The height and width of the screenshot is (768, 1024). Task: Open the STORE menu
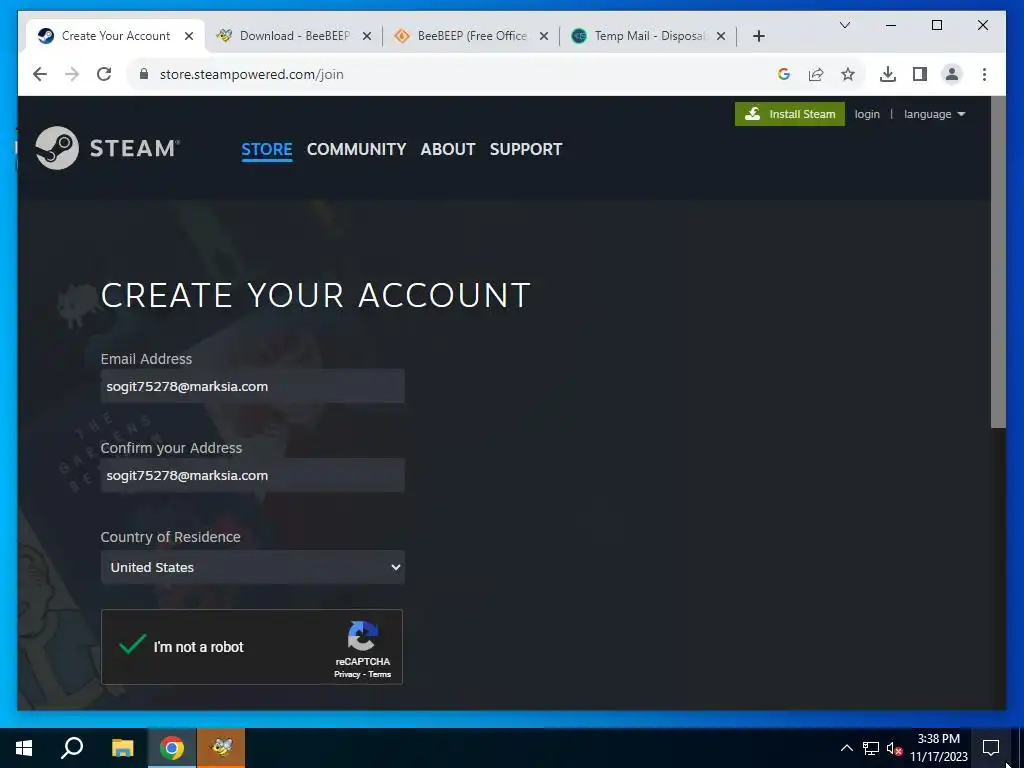tap(266, 150)
